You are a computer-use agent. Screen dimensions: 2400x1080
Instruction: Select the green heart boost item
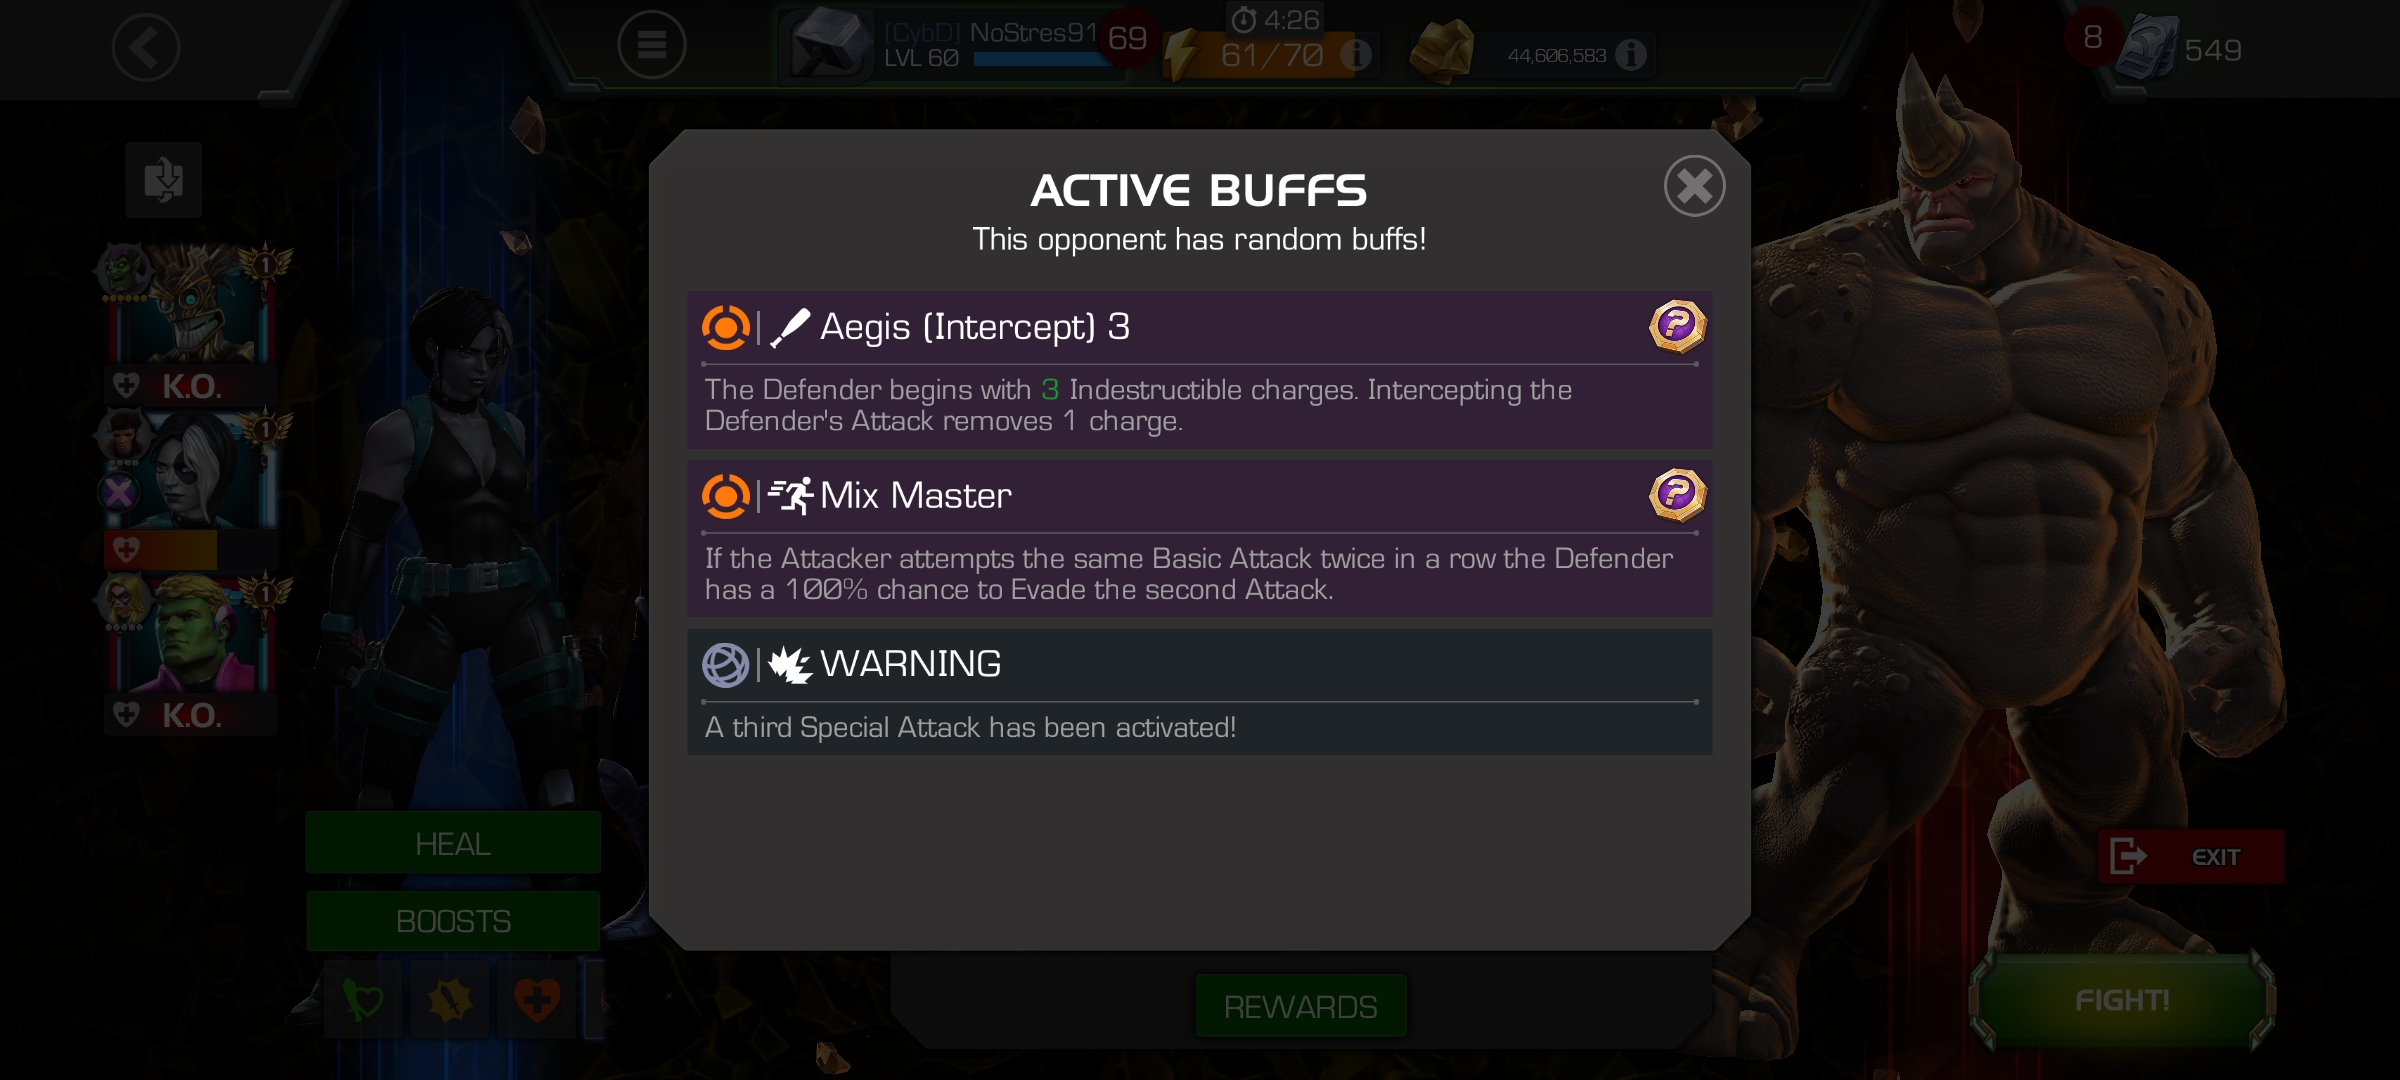click(363, 999)
